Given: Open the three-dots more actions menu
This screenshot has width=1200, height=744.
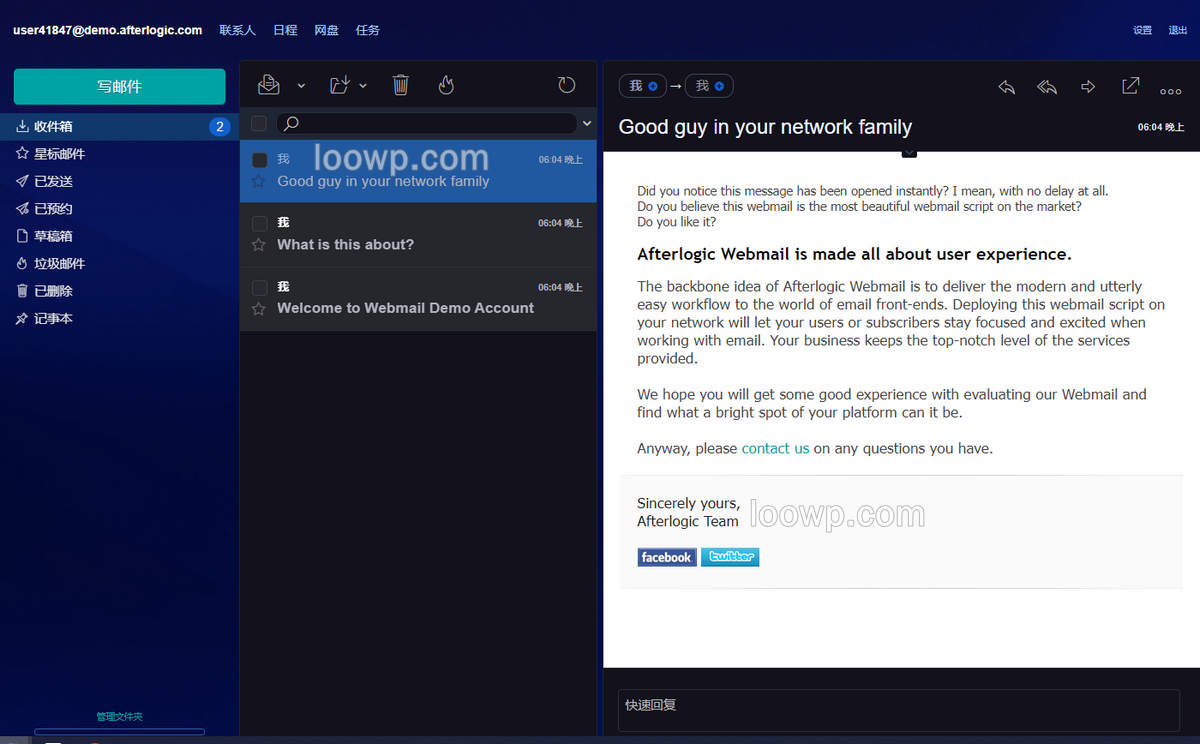Looking at the screenshot, I should pos(1171,91).
